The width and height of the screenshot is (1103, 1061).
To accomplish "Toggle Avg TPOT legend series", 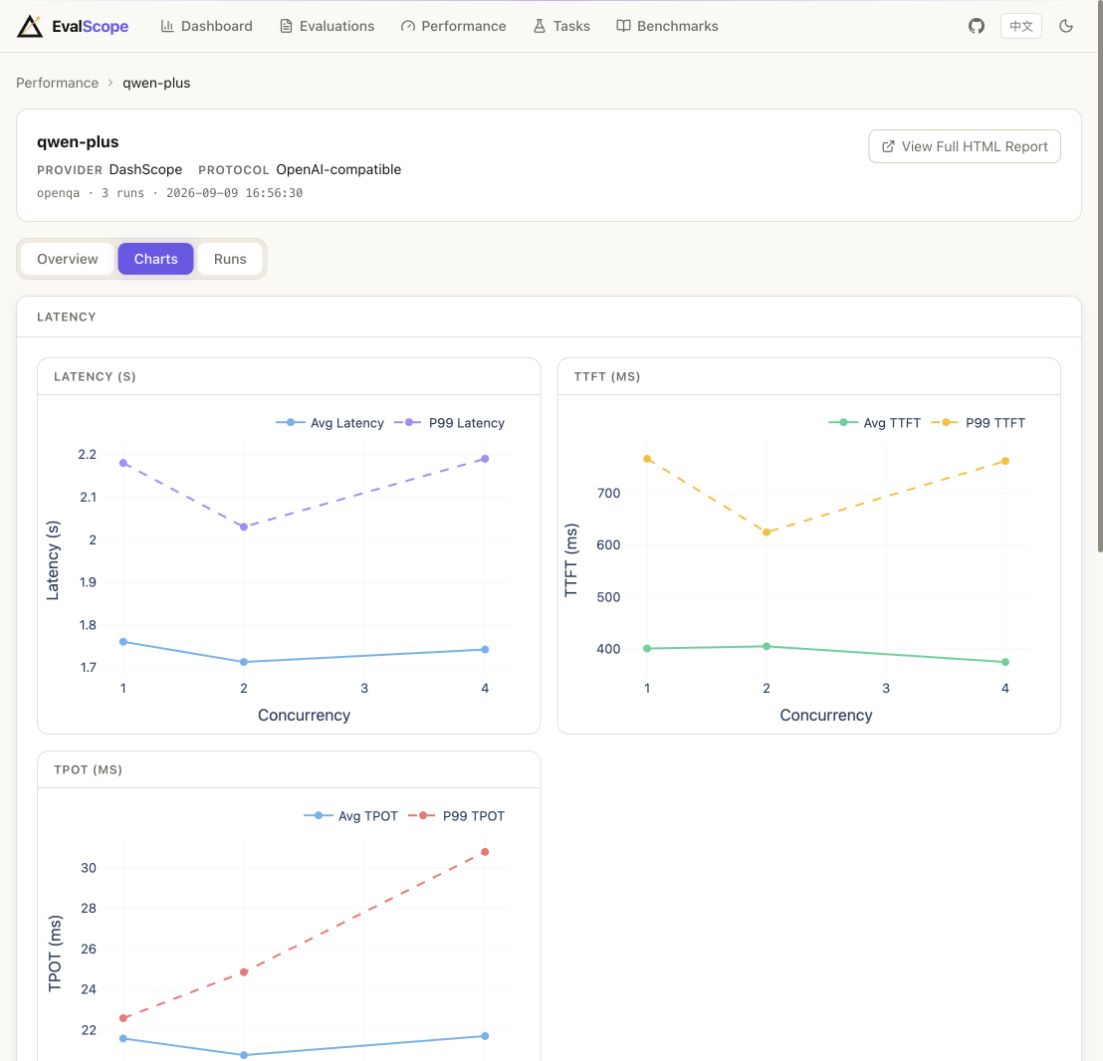I will [351, 816].
